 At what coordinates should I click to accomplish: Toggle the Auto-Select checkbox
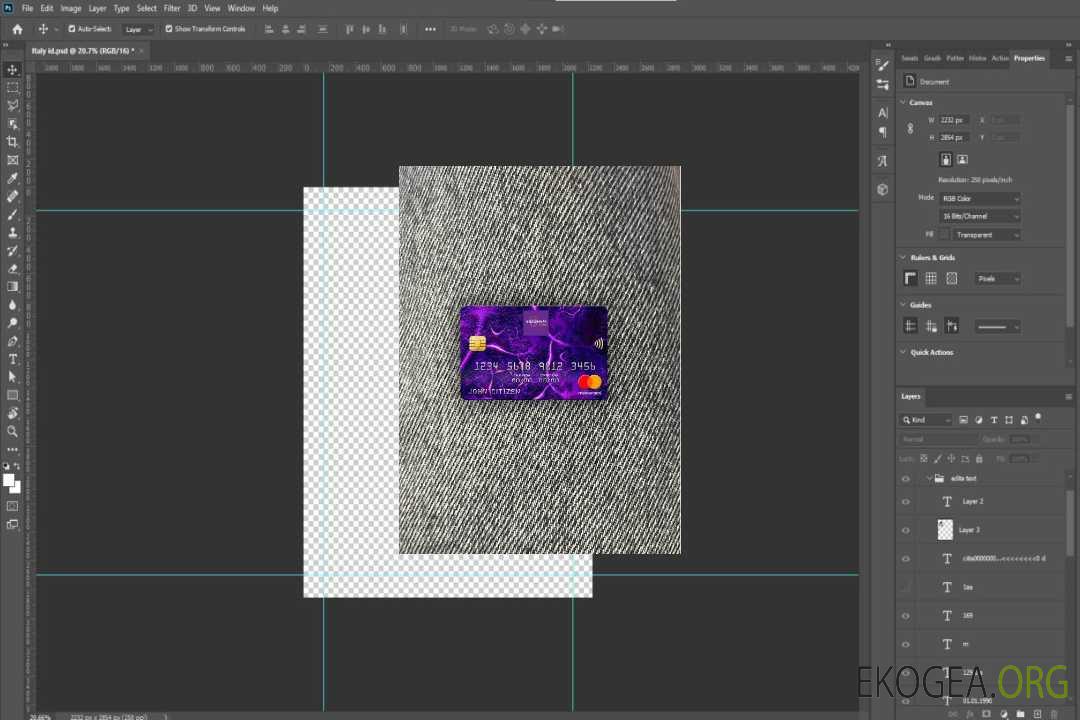(72, 29)
